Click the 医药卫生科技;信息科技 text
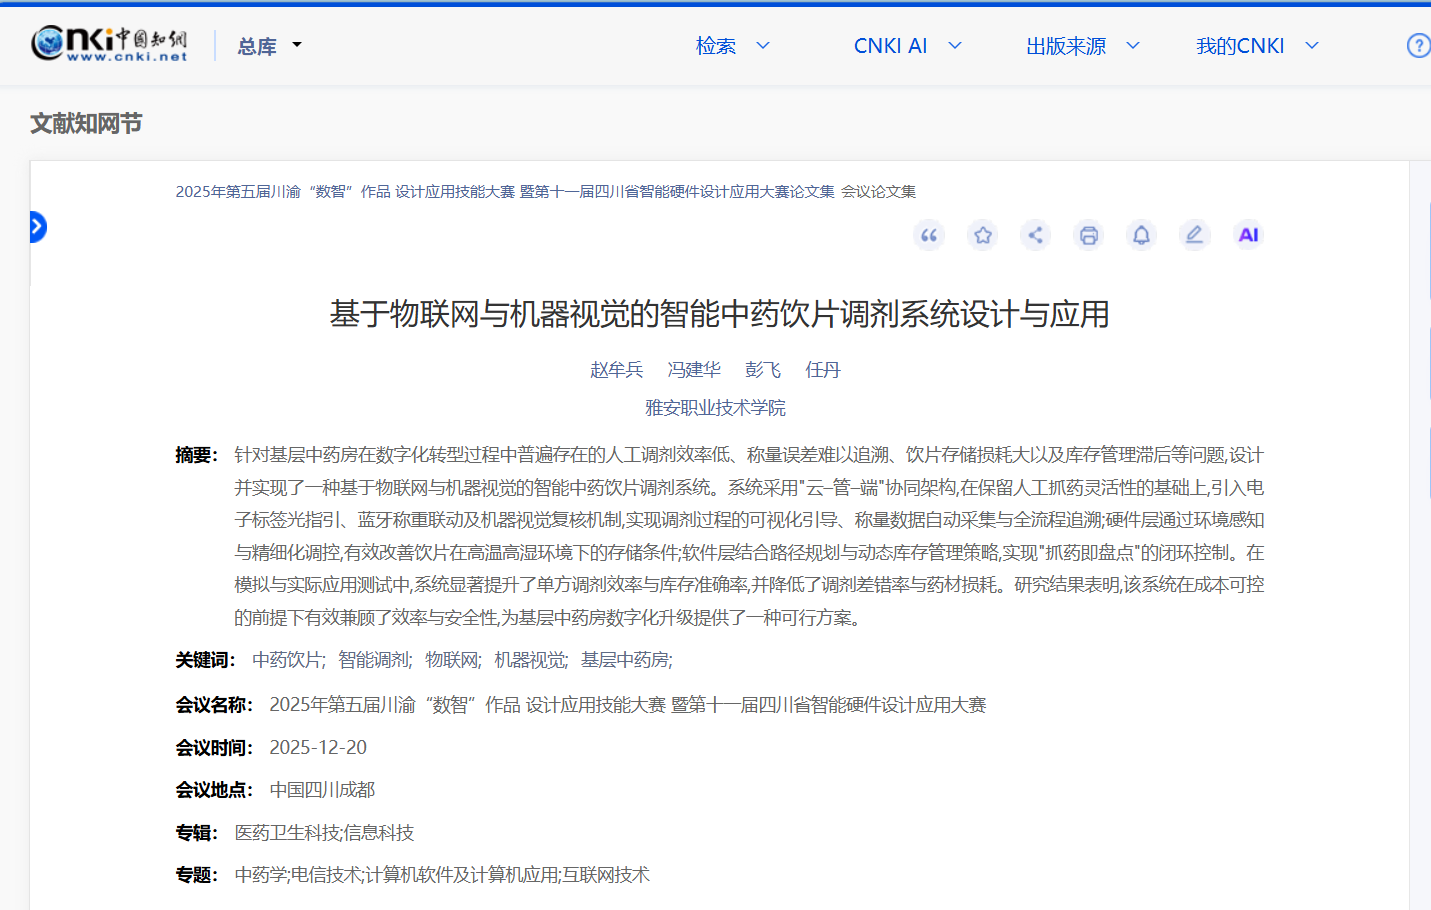Viewport: 1431px width, 910px height. point(324,833)
